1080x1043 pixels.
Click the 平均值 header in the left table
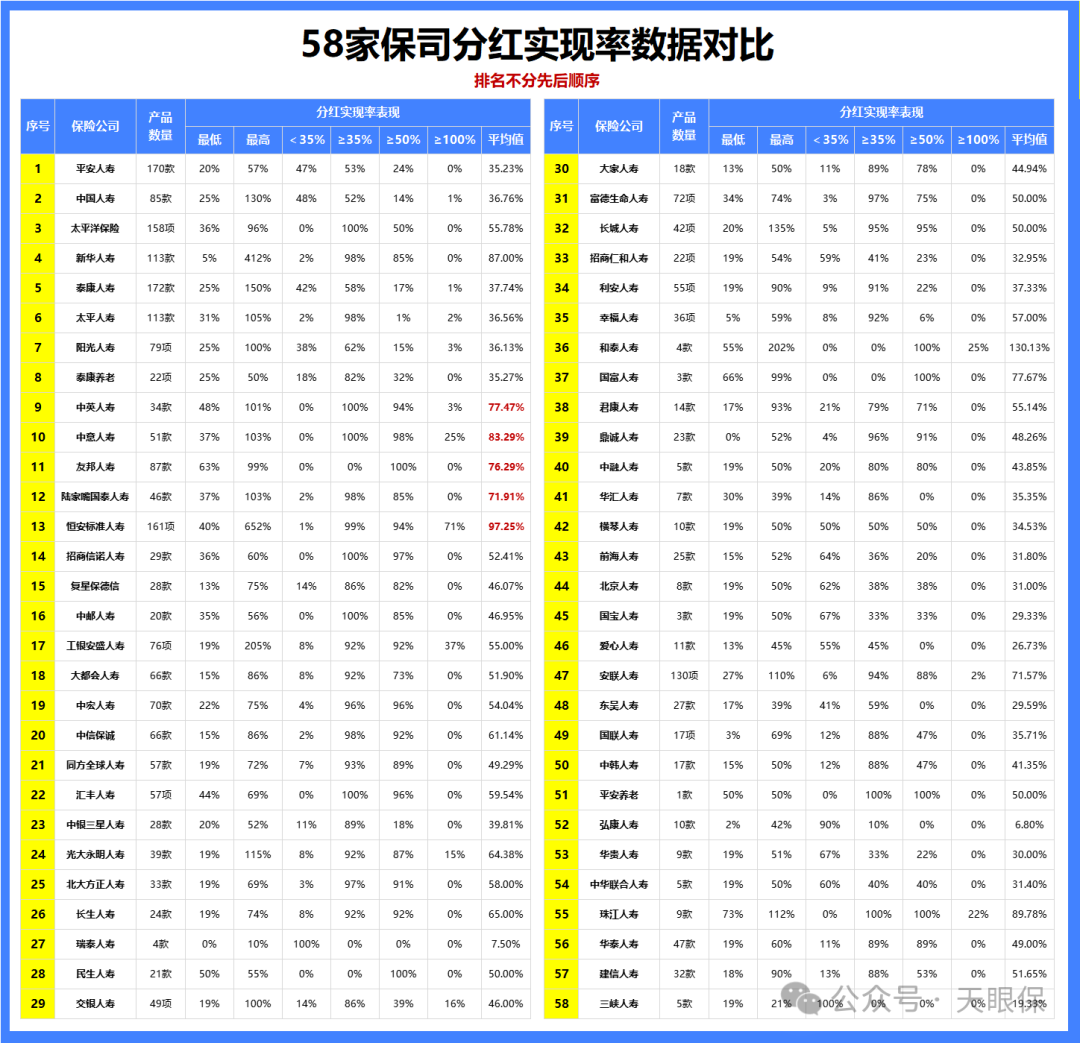[x=504, y=141]
